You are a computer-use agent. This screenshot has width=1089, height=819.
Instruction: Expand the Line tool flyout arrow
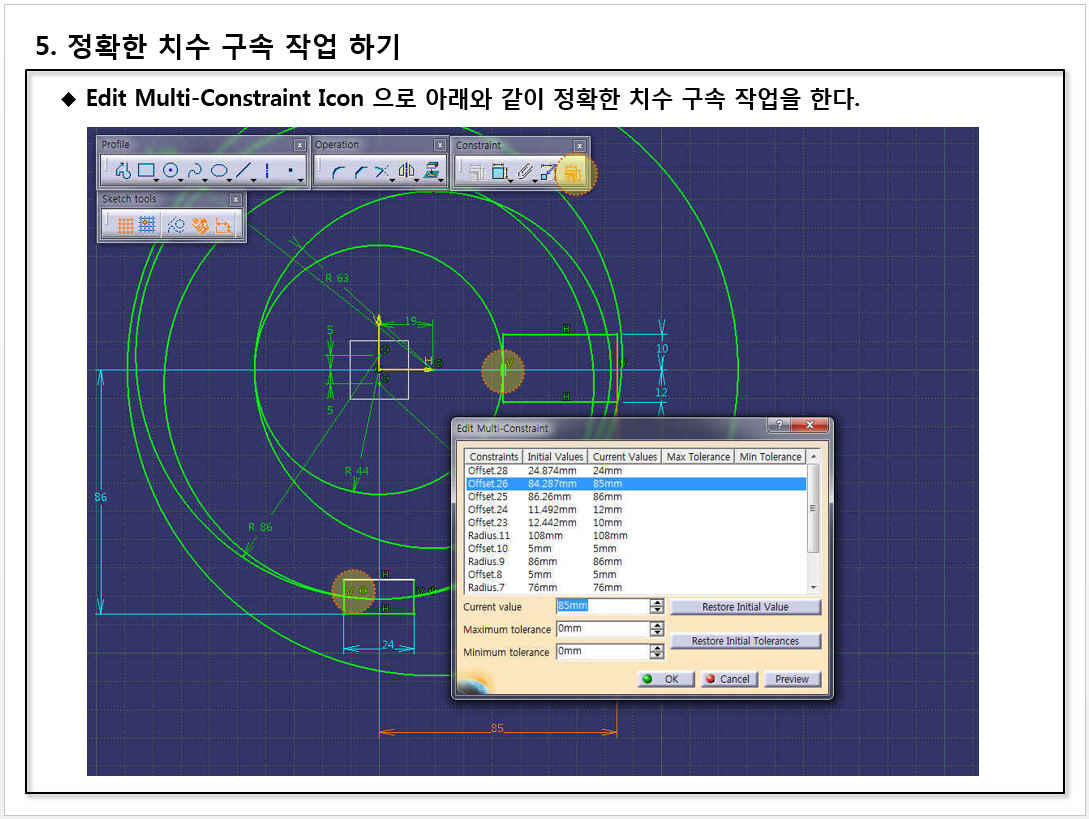point(254,180)
